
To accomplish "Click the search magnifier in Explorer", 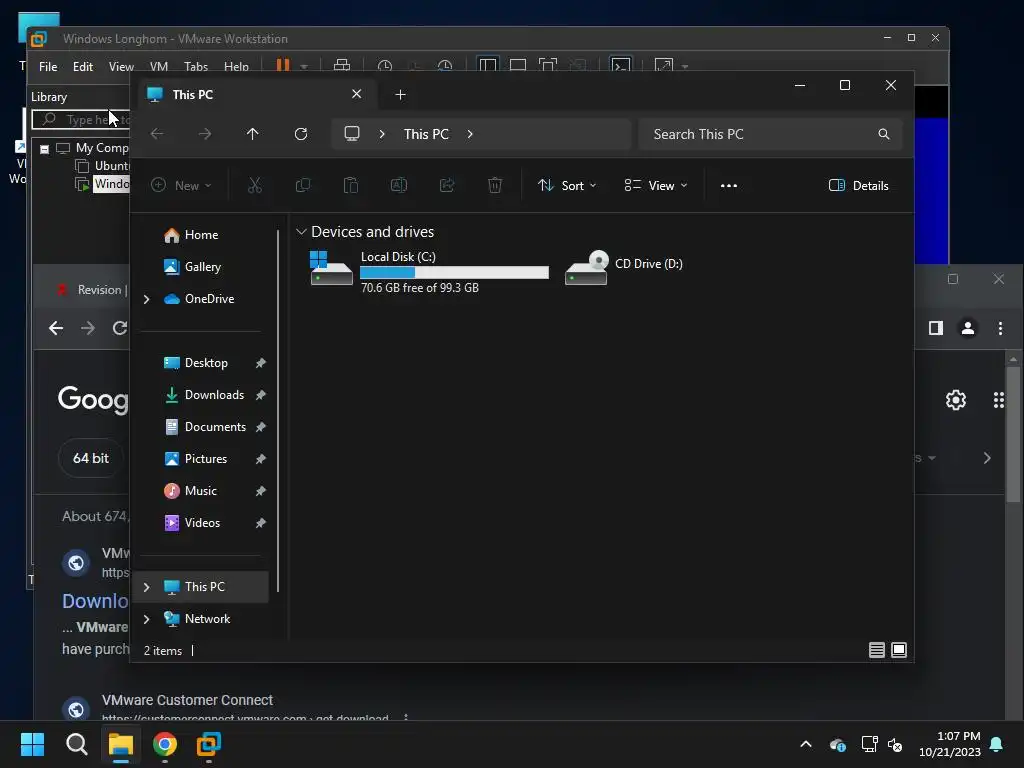I will 884,134.
